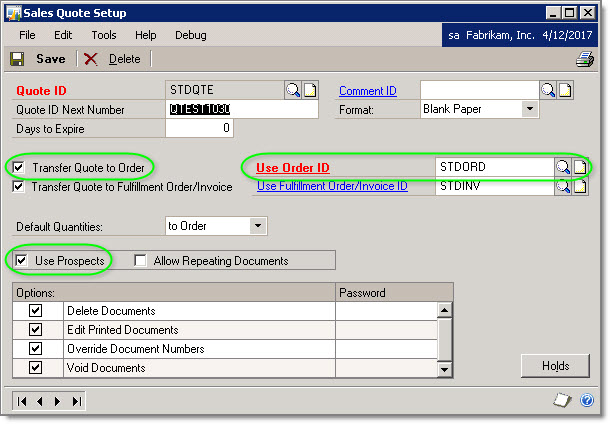Click the options list scroll down arrow

[x=444, y=369]
